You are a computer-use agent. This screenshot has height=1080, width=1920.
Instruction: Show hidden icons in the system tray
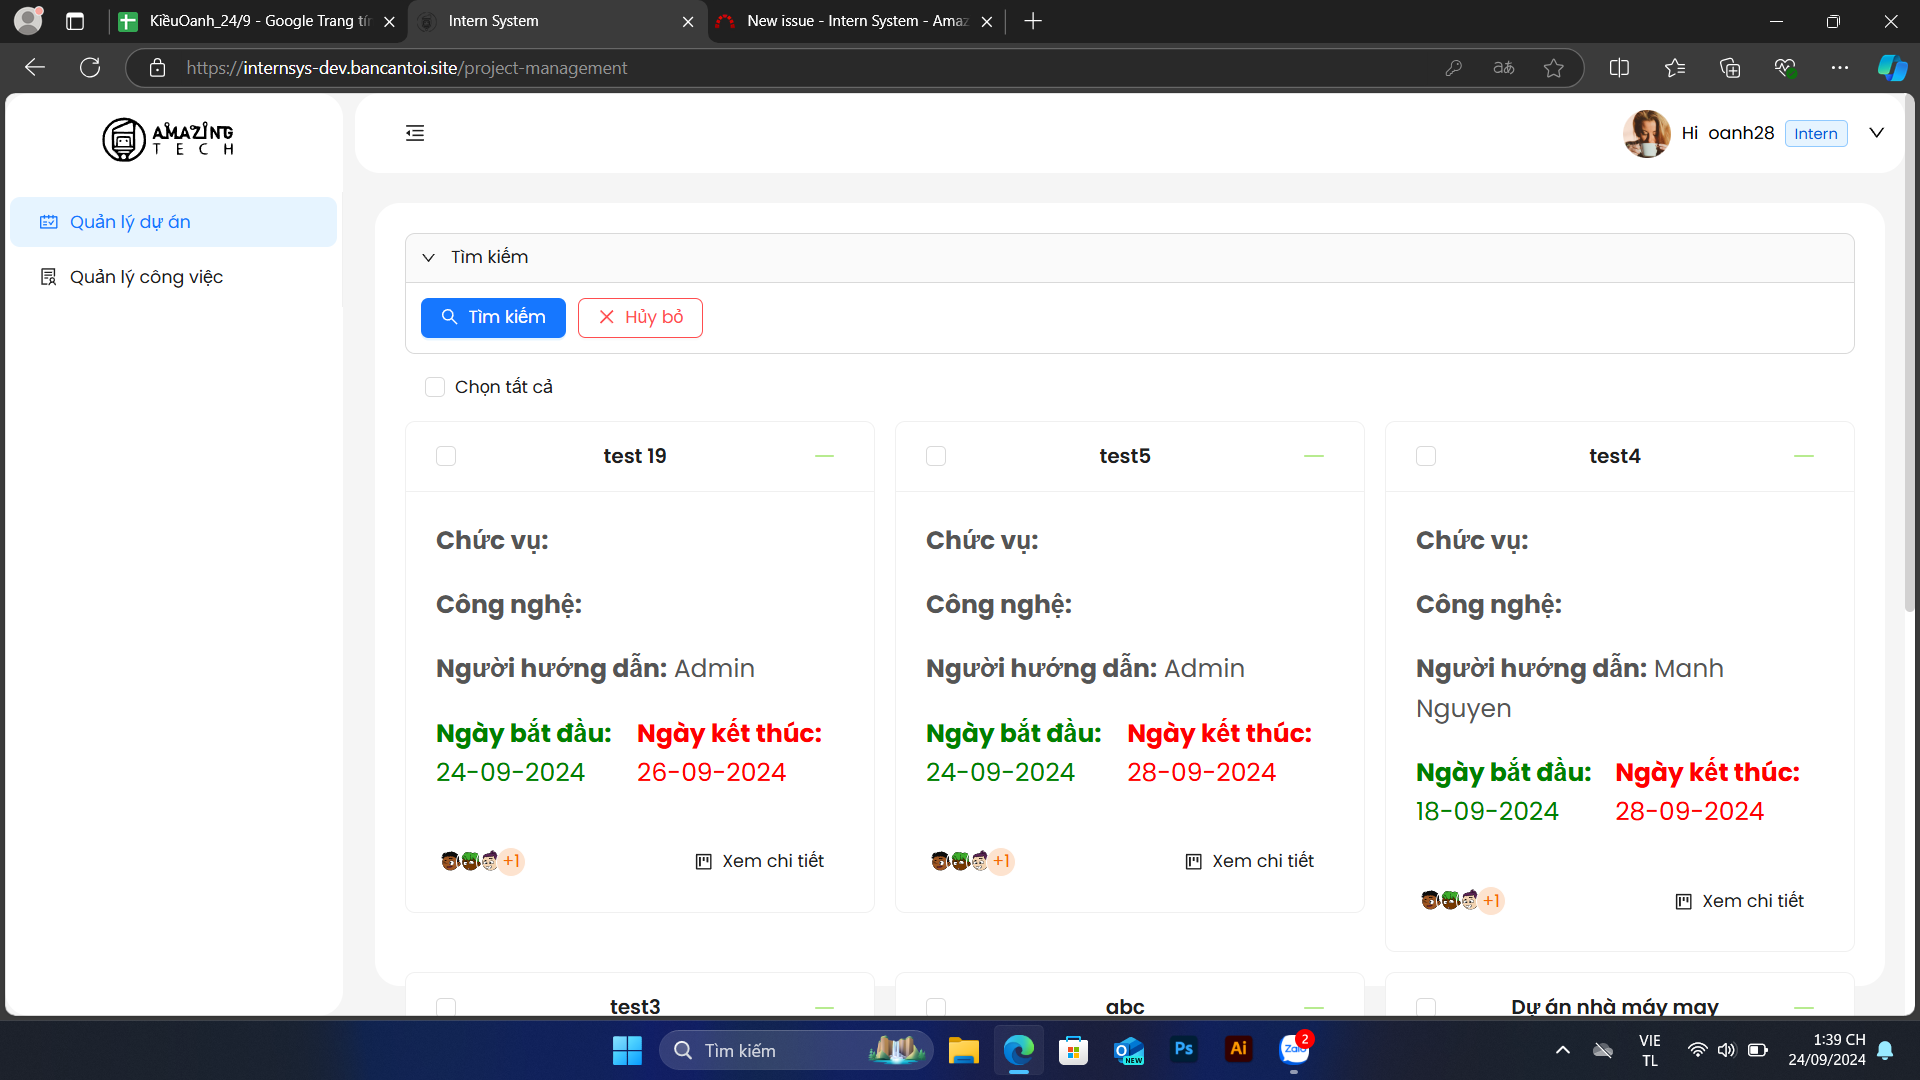[x=1562, y=1050]
